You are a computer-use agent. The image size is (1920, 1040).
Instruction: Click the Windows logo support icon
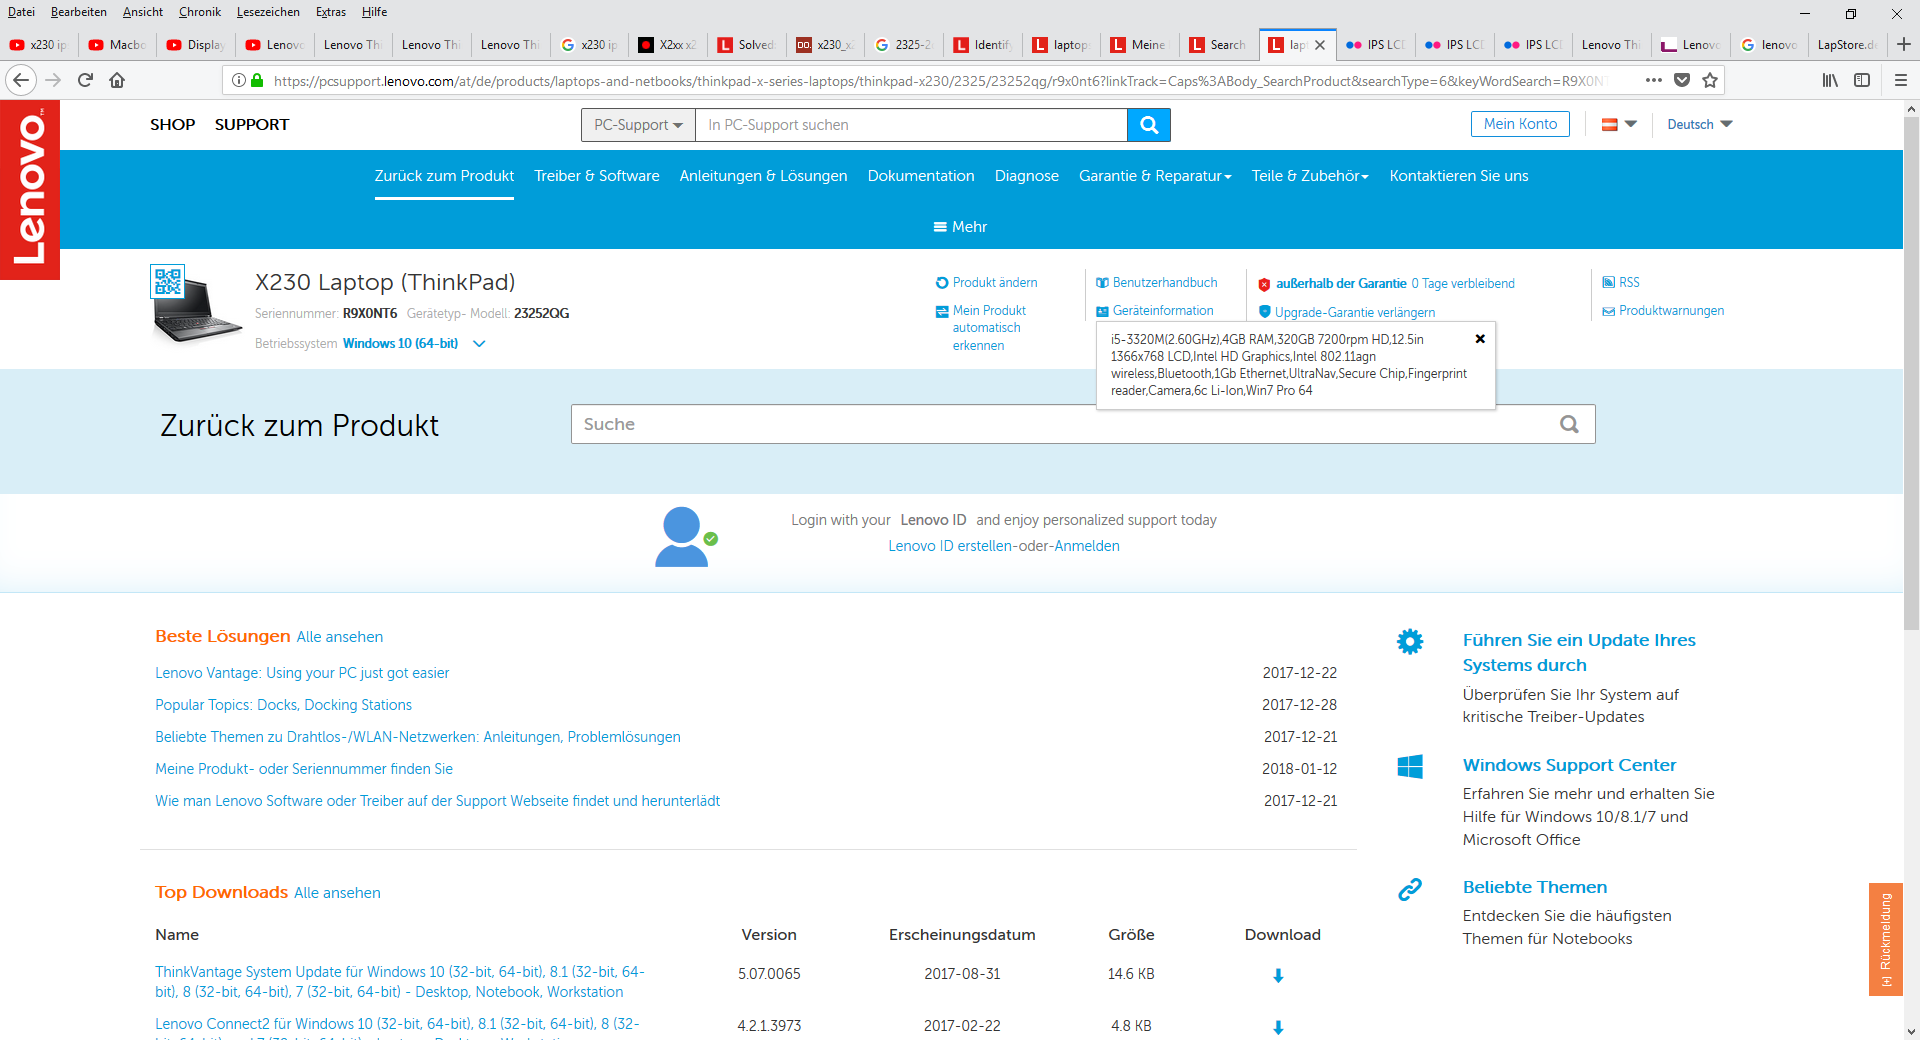(1410, 767)
